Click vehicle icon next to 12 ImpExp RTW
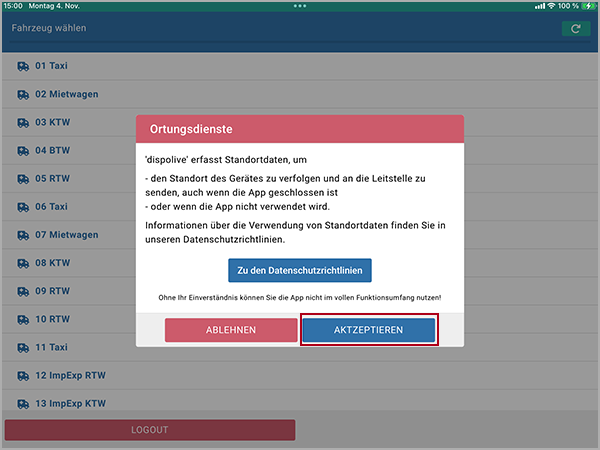Screen dimensions: 600x450 pyautogui.click(x=23, y=376)
